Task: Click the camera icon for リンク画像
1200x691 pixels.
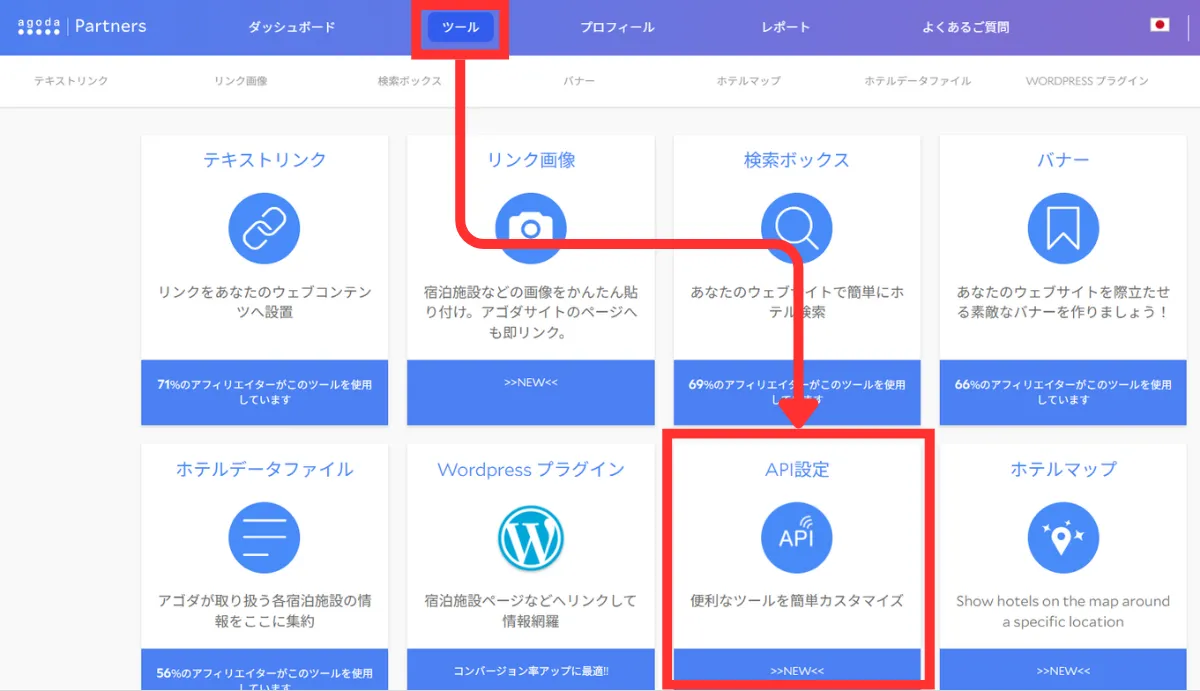Action: tap(531, 229)
